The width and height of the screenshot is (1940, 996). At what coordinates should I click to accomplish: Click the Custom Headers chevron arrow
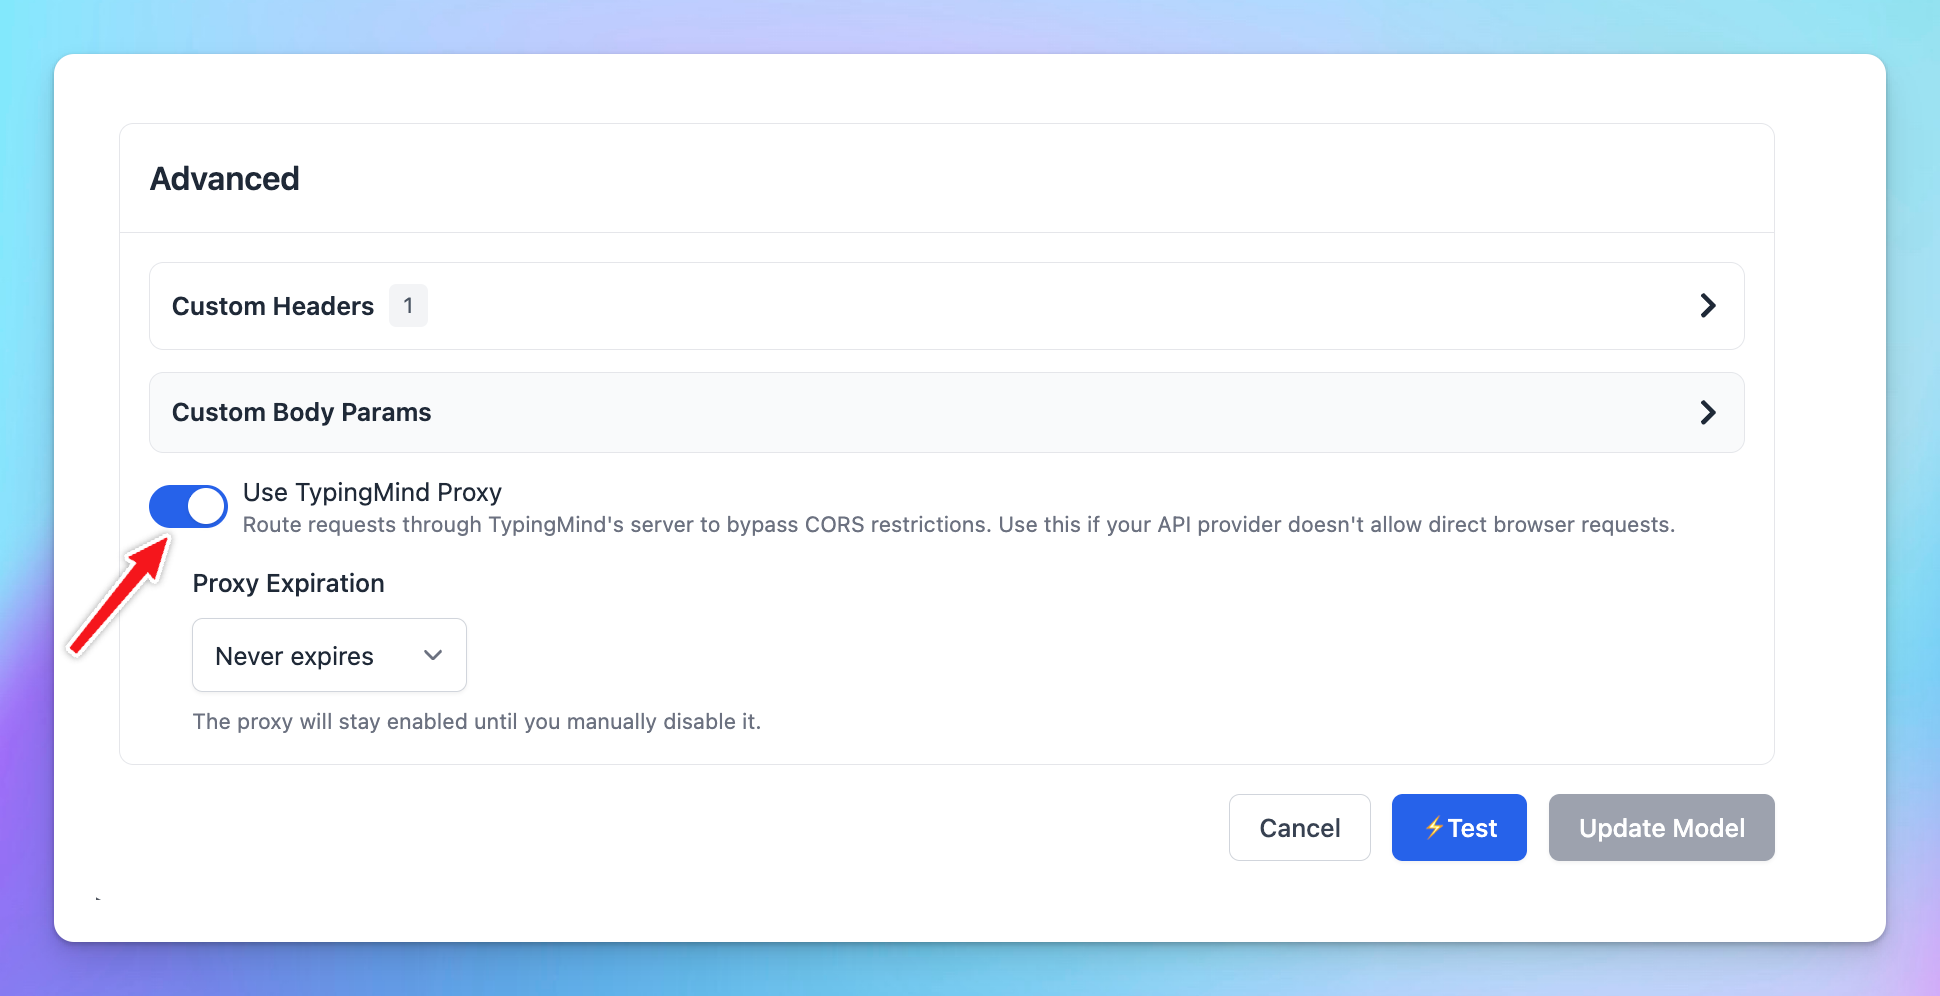[x=1708, y=306]
